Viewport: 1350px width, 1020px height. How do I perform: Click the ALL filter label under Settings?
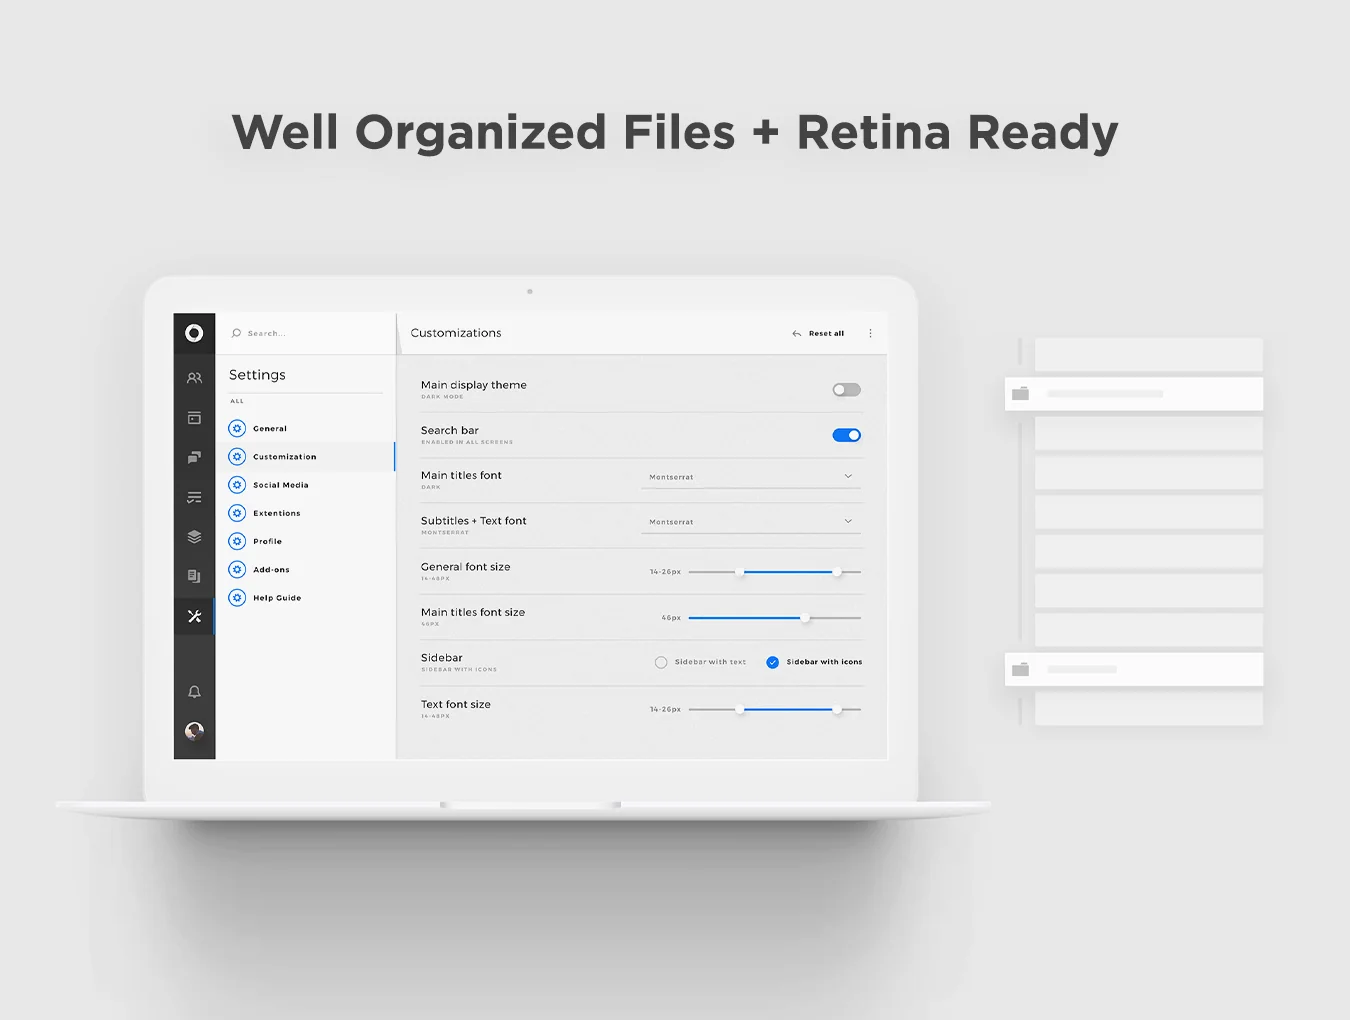(x=237, y=401)
